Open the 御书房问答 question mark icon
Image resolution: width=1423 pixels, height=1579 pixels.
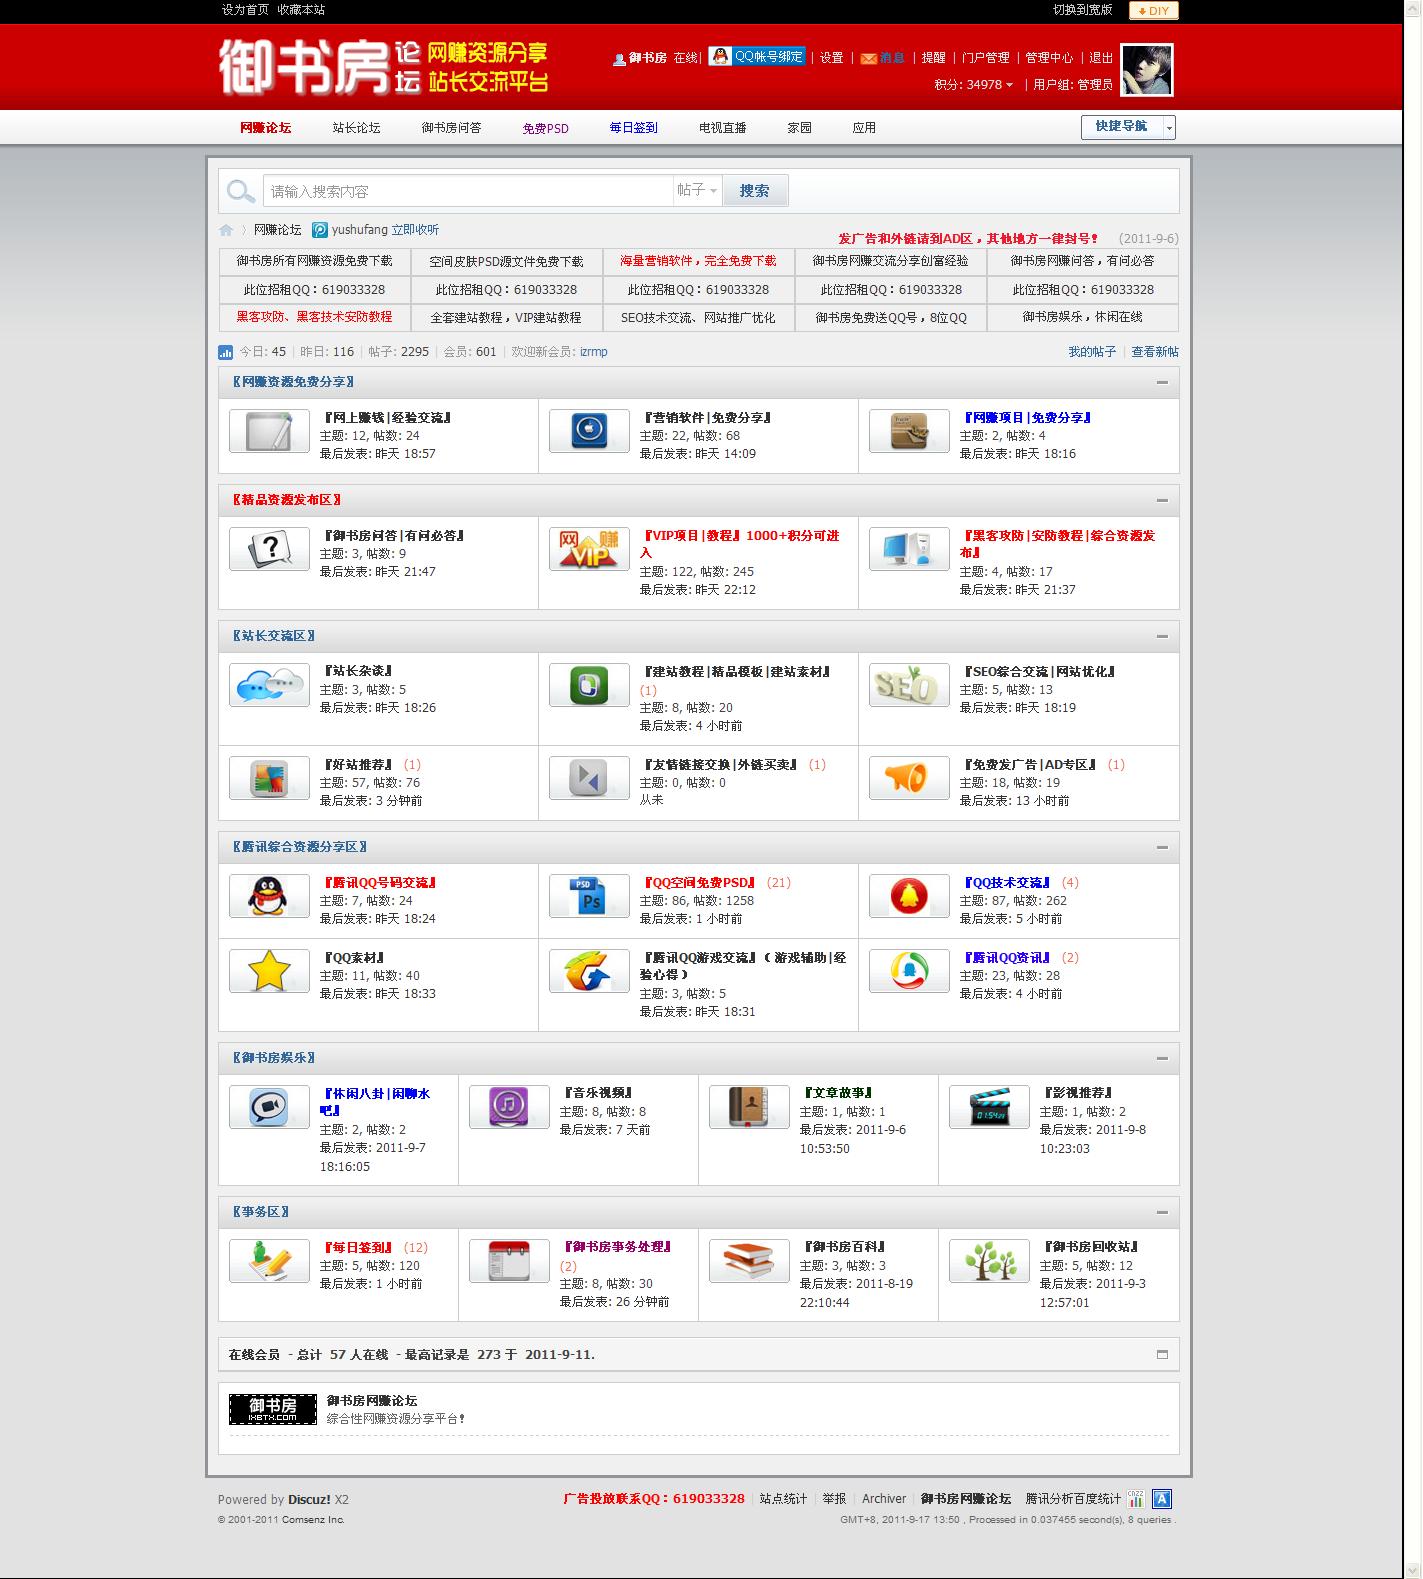pyautogui.click(x=269, y=549)
